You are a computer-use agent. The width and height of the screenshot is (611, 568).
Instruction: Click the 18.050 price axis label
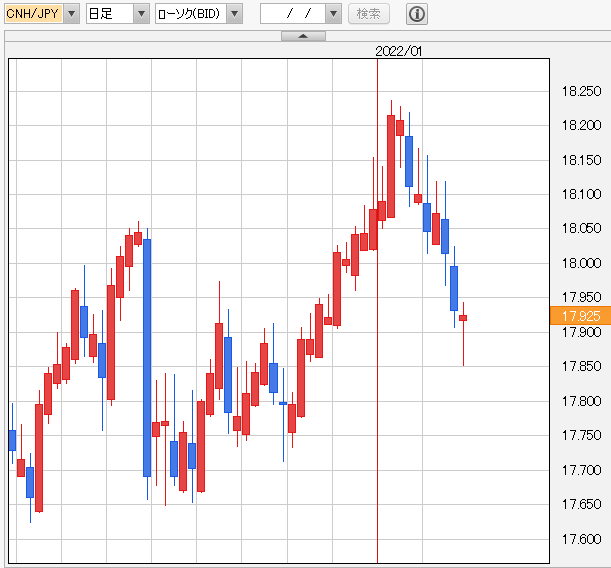581,228
